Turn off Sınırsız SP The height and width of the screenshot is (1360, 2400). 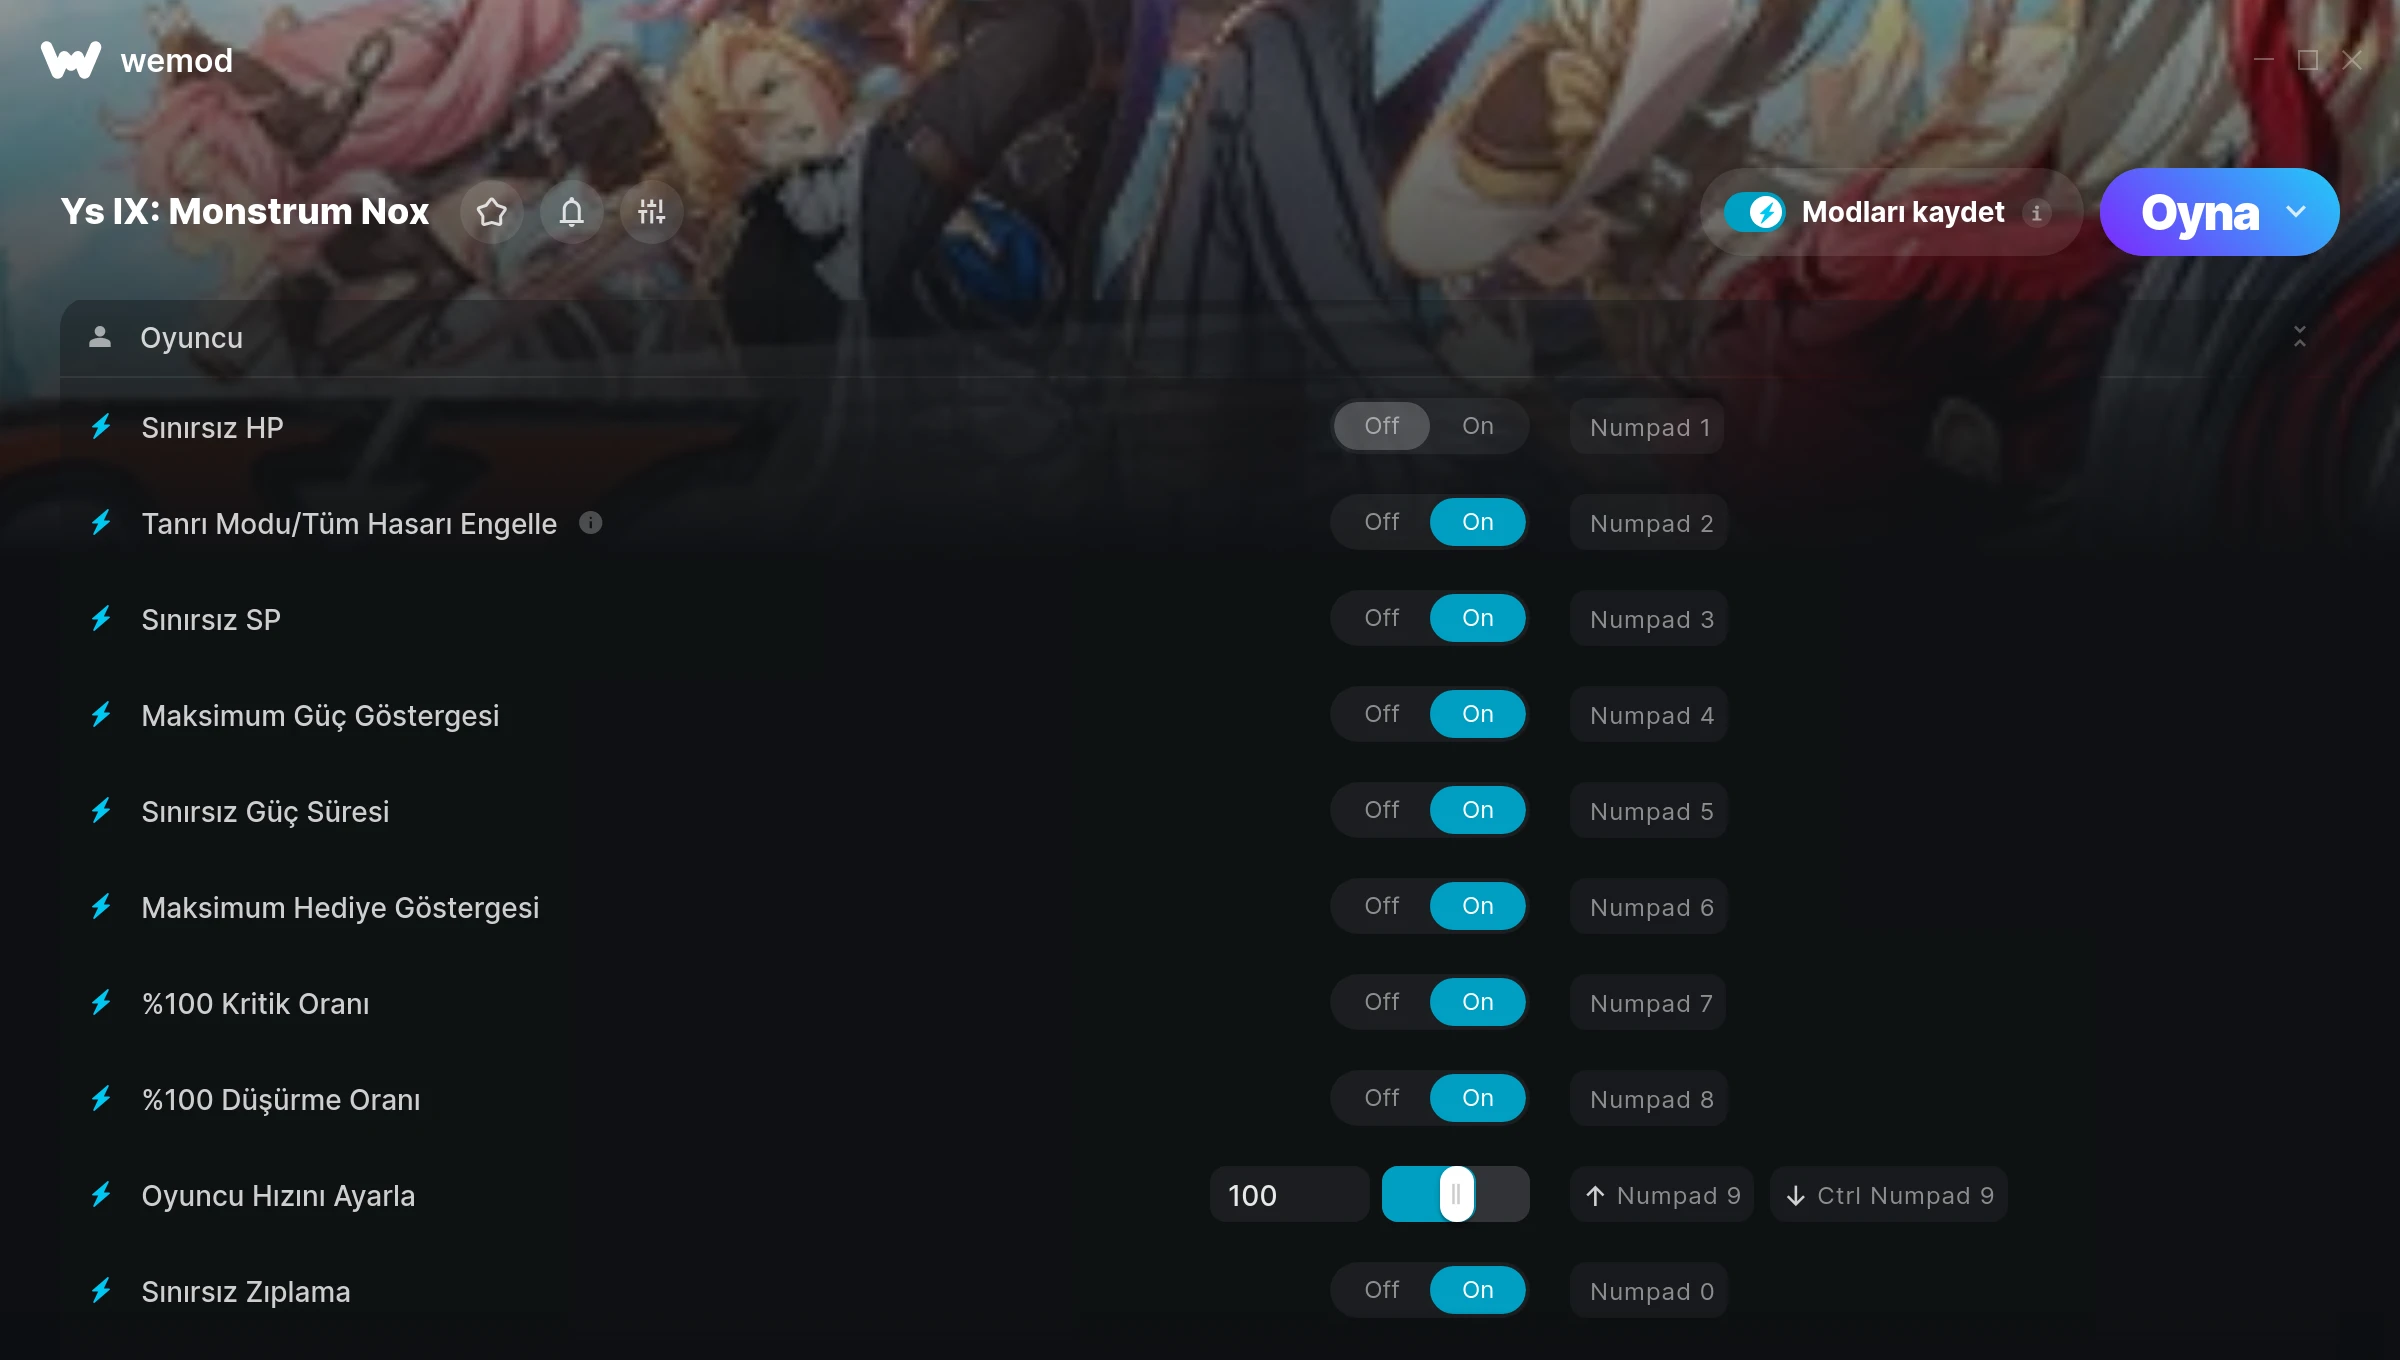1381,618
